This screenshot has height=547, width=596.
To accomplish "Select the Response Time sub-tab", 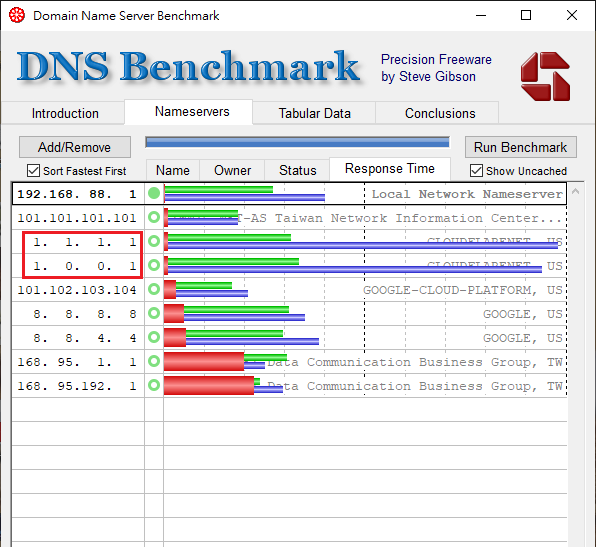I will (390, 169).
